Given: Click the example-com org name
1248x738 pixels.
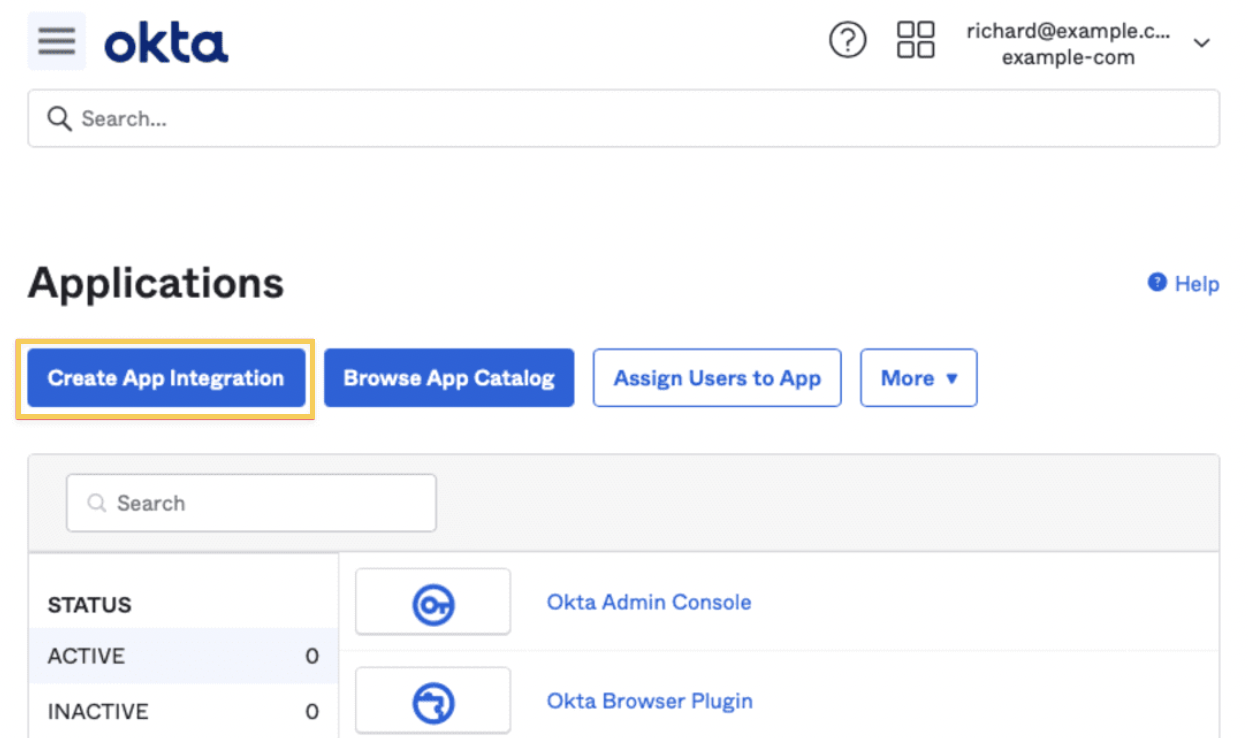Looking at the screenshot, I should coord(1068,58).
